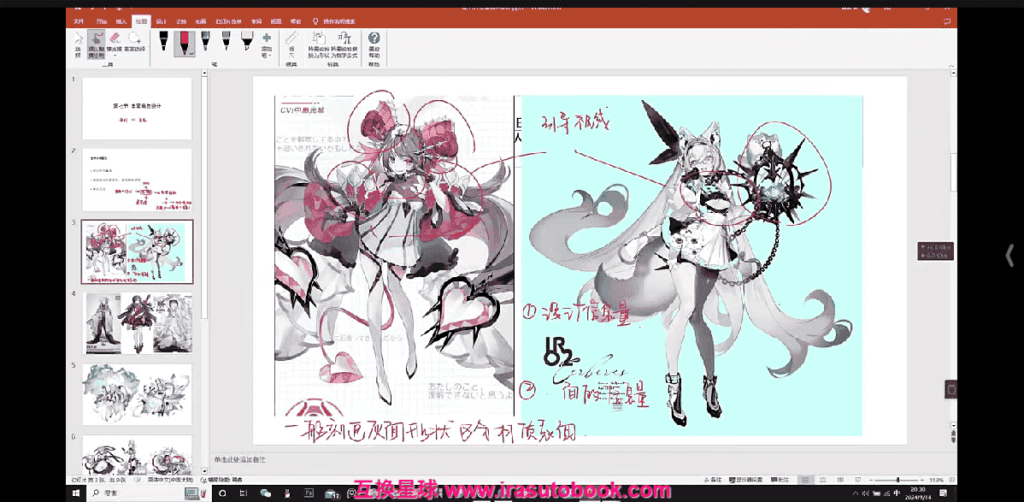The width and height of the screenshot is (1024, 502).
Task: Select slide 5 thumbnail
Action: tap(137, 395)
